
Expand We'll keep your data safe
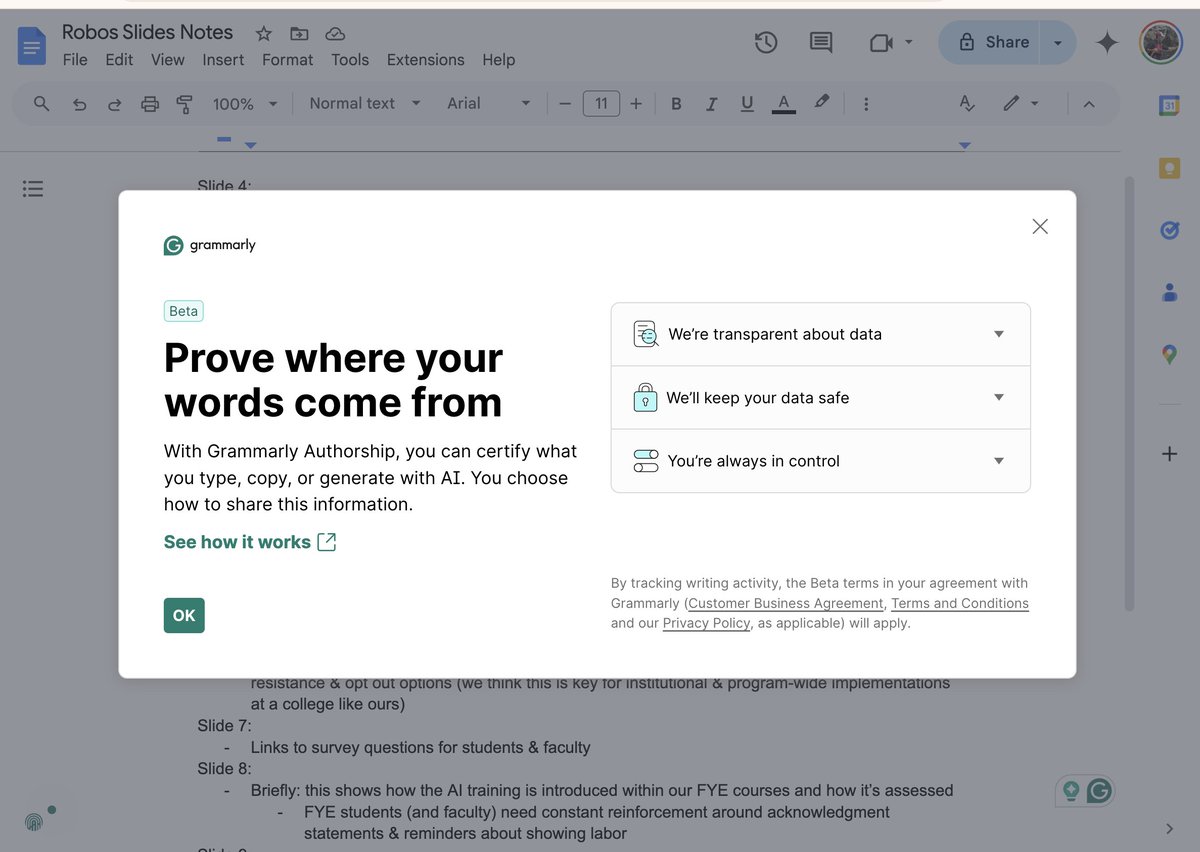click(x=820, y=397)
